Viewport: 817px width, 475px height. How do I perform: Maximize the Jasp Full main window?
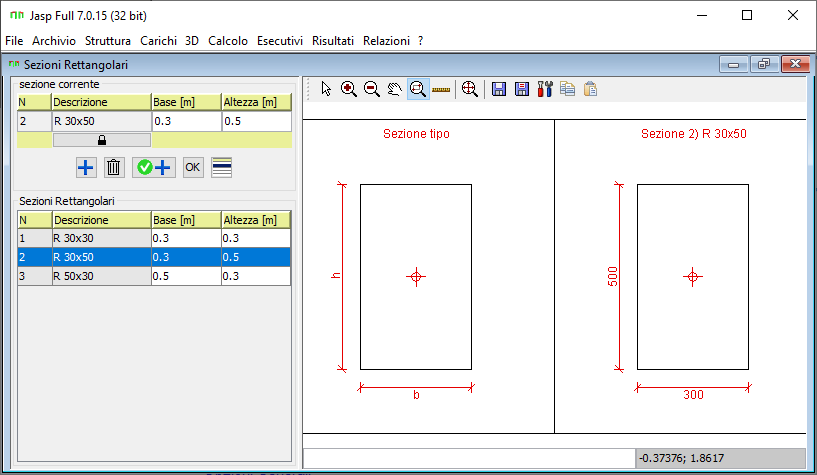pos(747,16)
